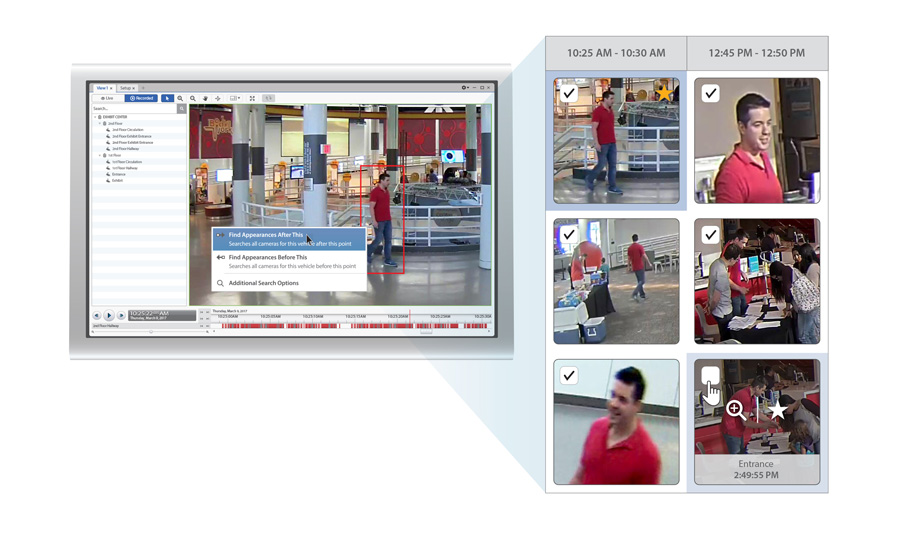Click the full screen expand icon
The image size is (920, 533).
coord(252,98)
